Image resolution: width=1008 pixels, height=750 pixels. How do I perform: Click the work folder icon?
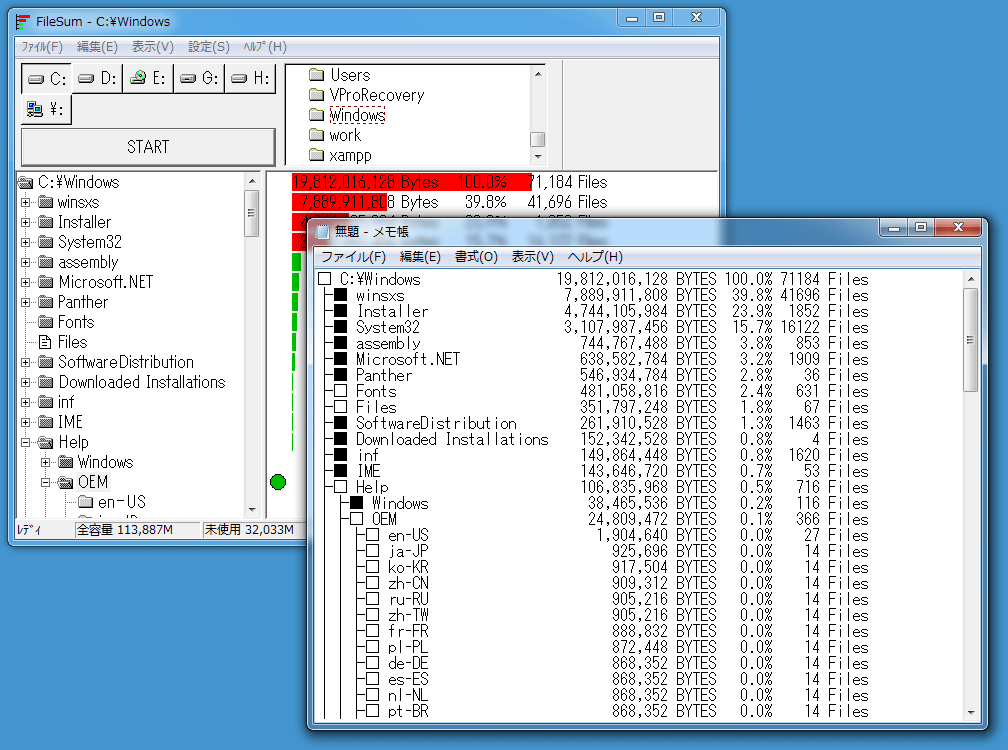316,135
